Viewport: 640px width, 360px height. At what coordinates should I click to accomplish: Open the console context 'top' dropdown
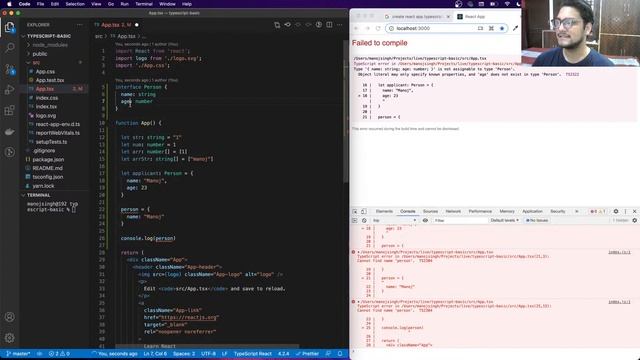pyautogui.click(x=394, y=220)
